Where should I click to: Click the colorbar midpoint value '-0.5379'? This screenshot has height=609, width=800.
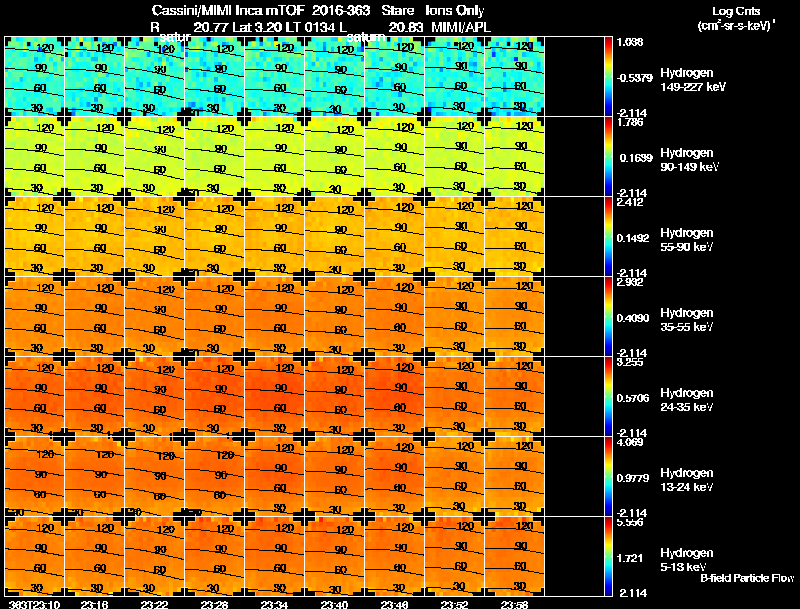pos(635,78)
